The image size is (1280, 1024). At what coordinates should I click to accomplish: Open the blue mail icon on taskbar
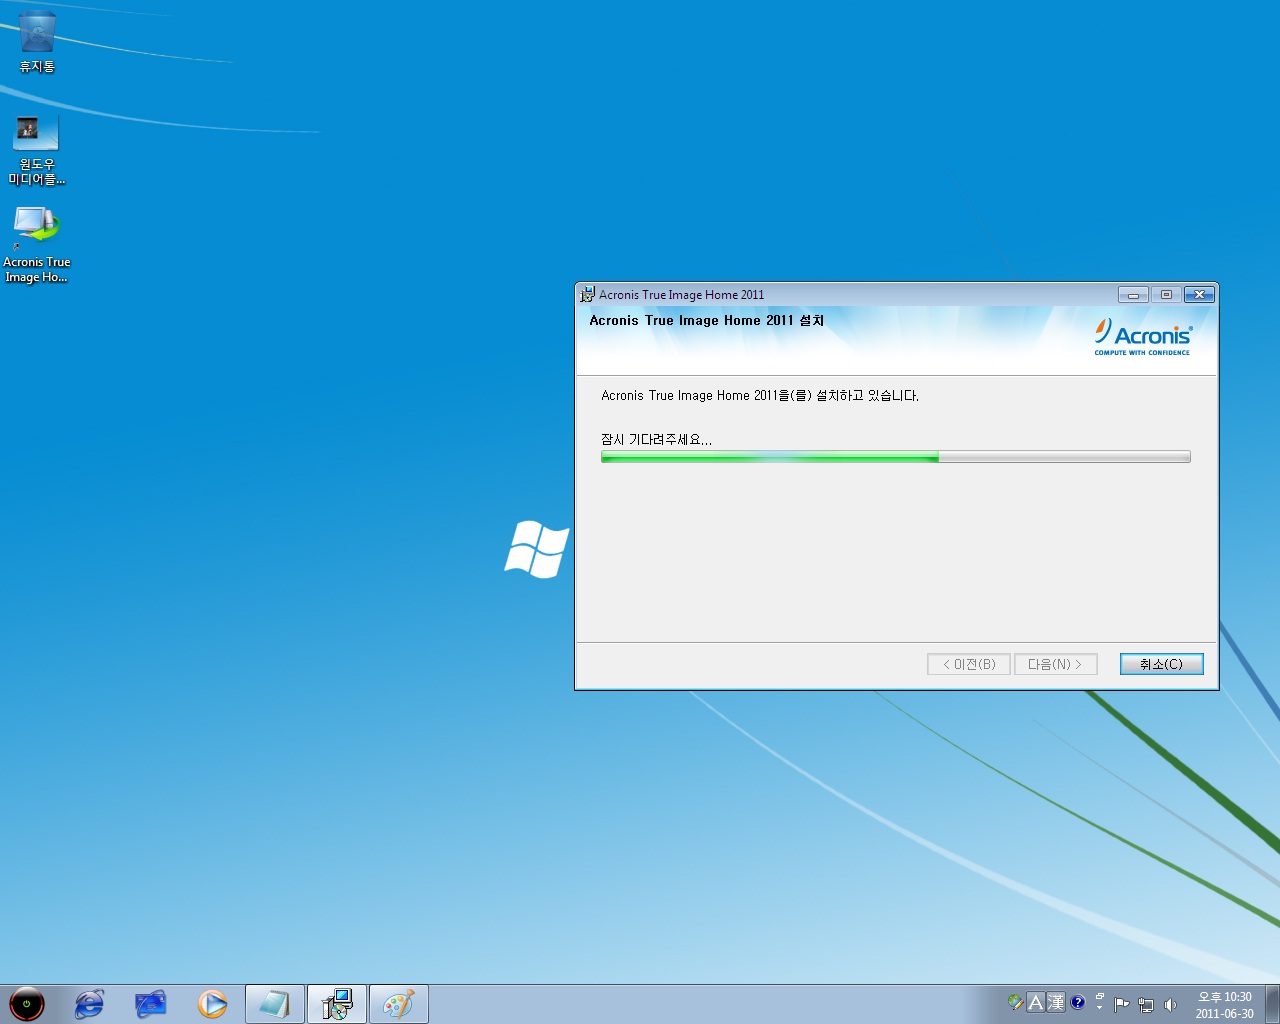tap(151, 1003)
